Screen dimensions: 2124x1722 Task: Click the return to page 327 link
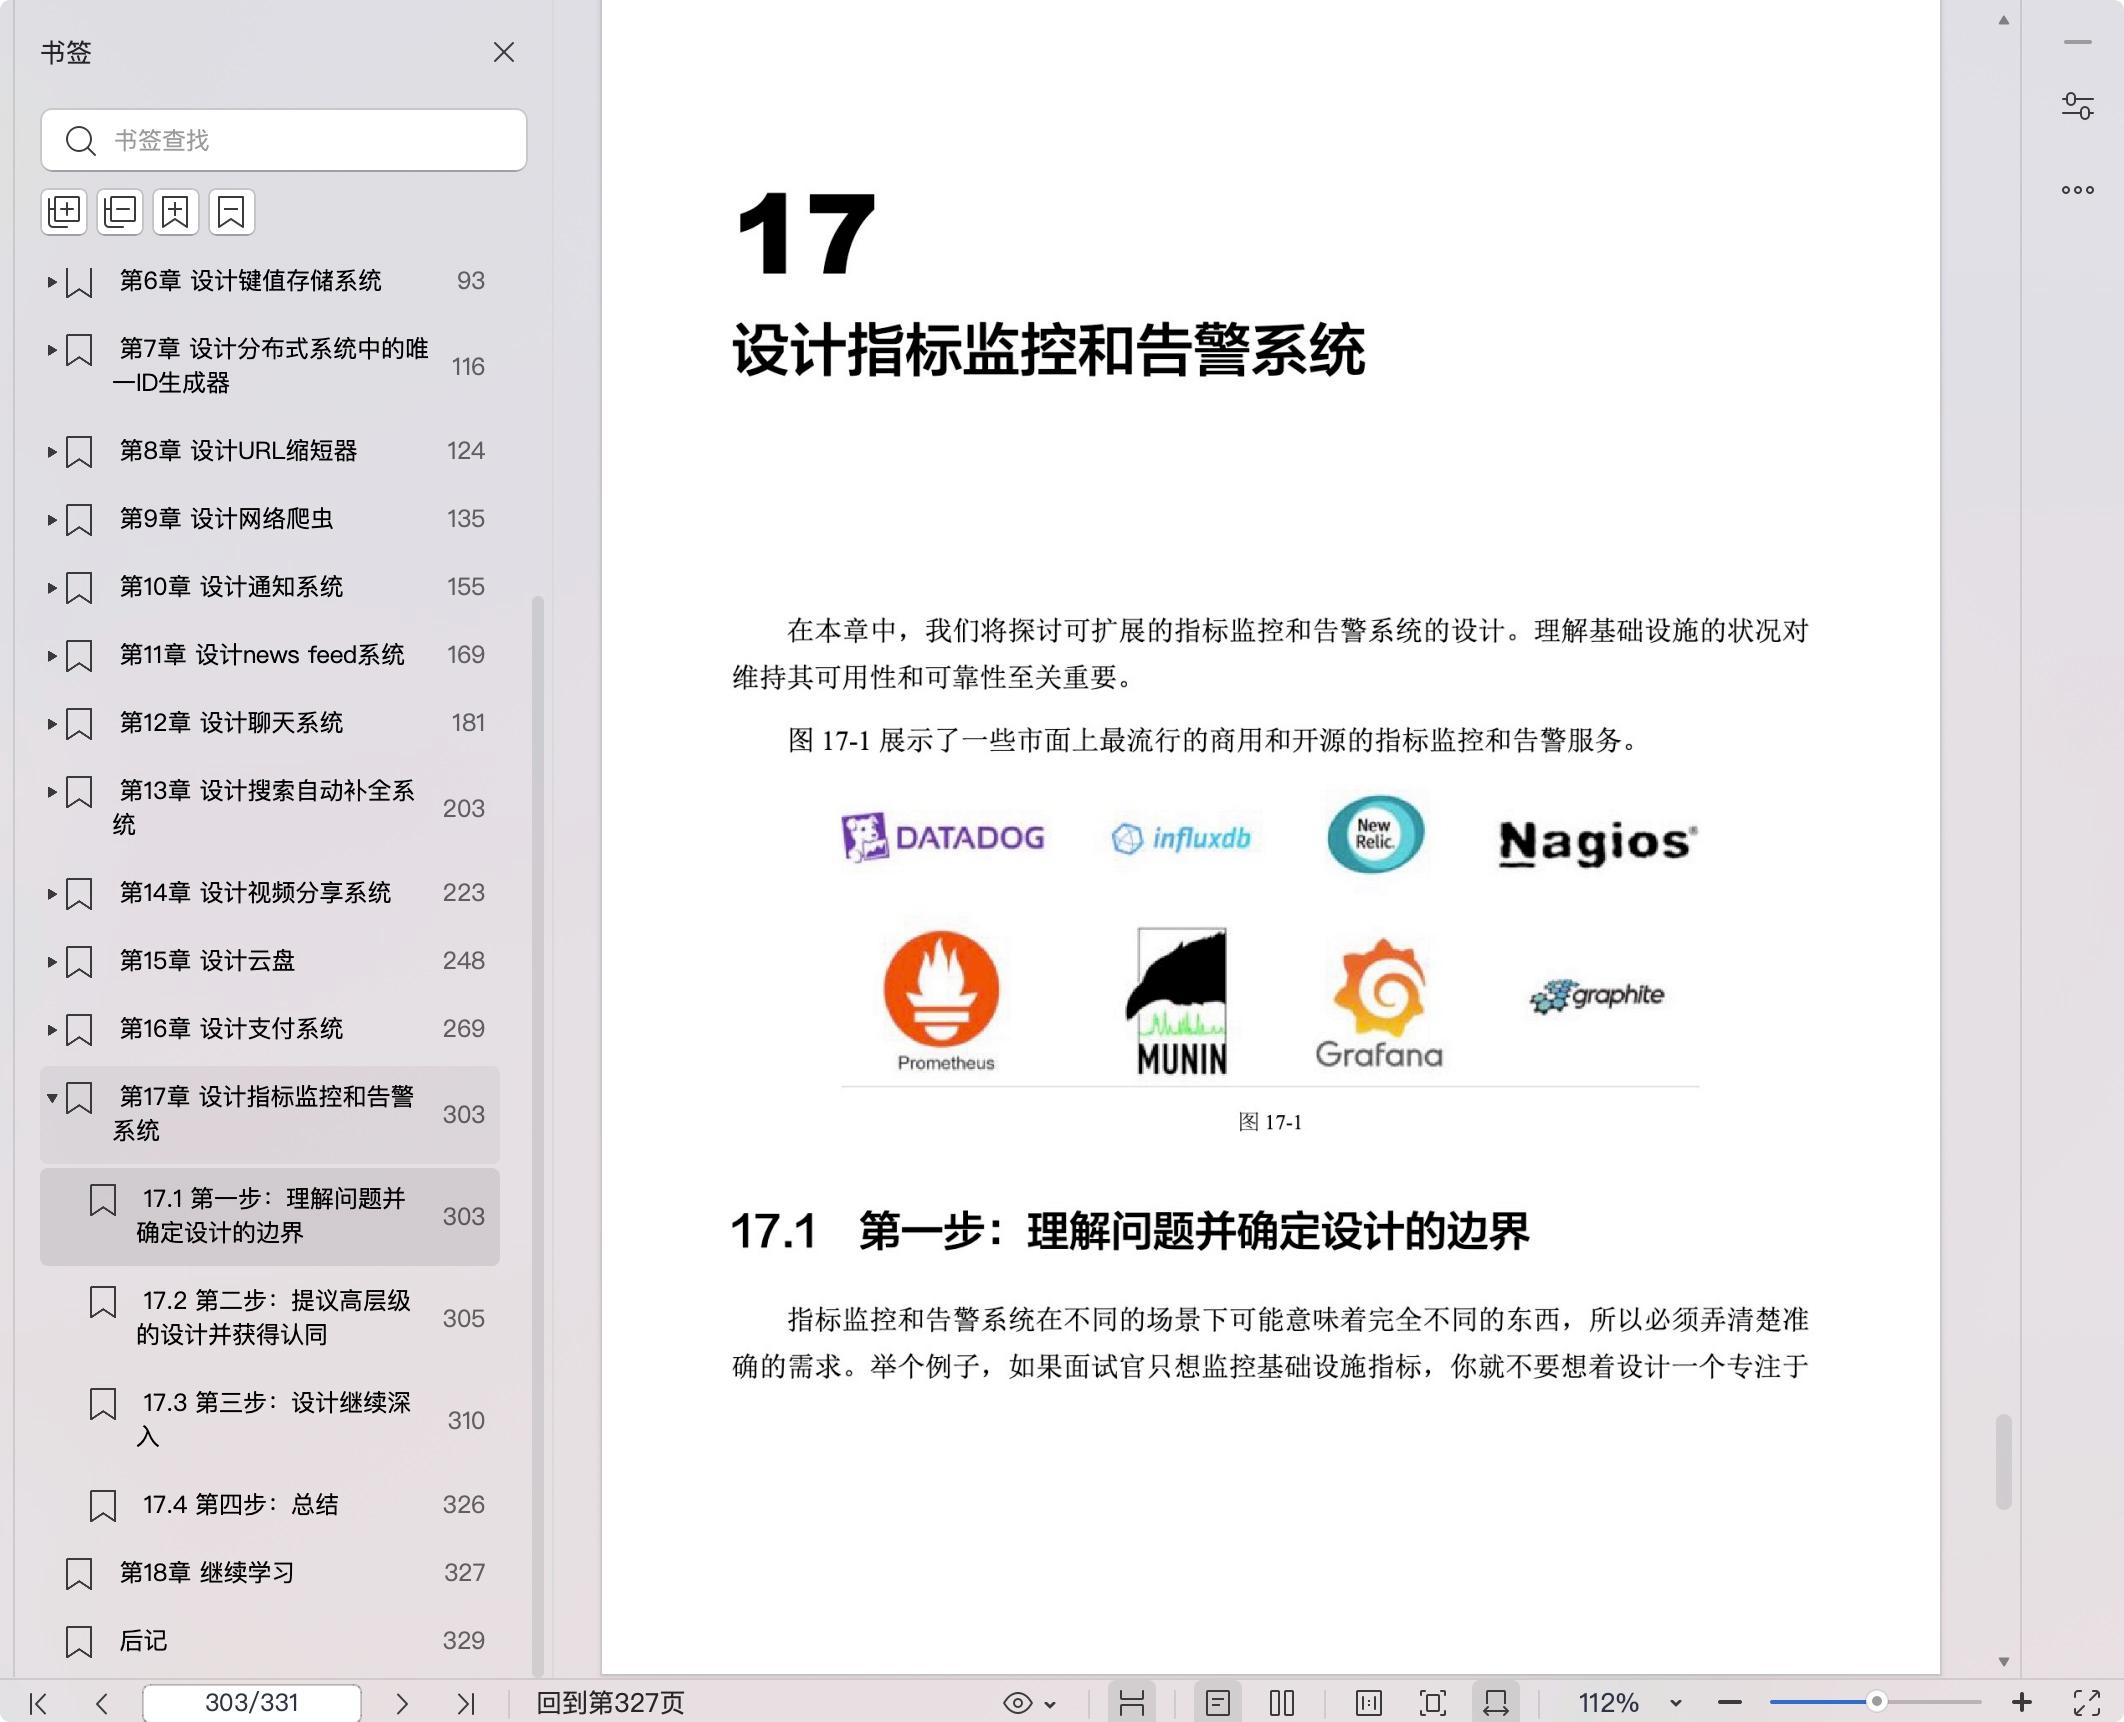pyautogui.click(x=610, y=1703)
